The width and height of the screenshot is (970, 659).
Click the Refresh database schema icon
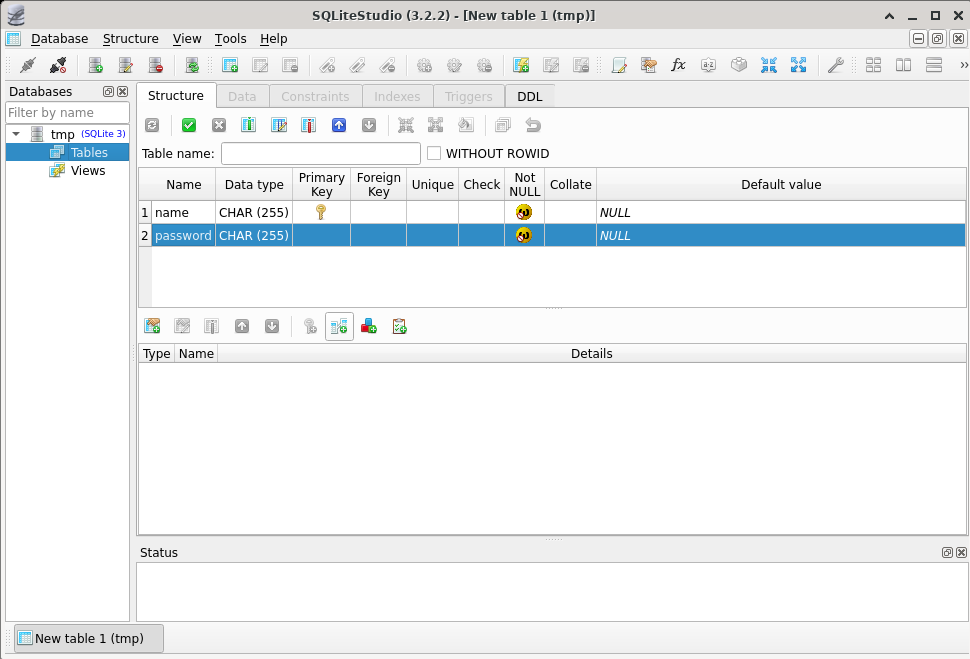192,65
